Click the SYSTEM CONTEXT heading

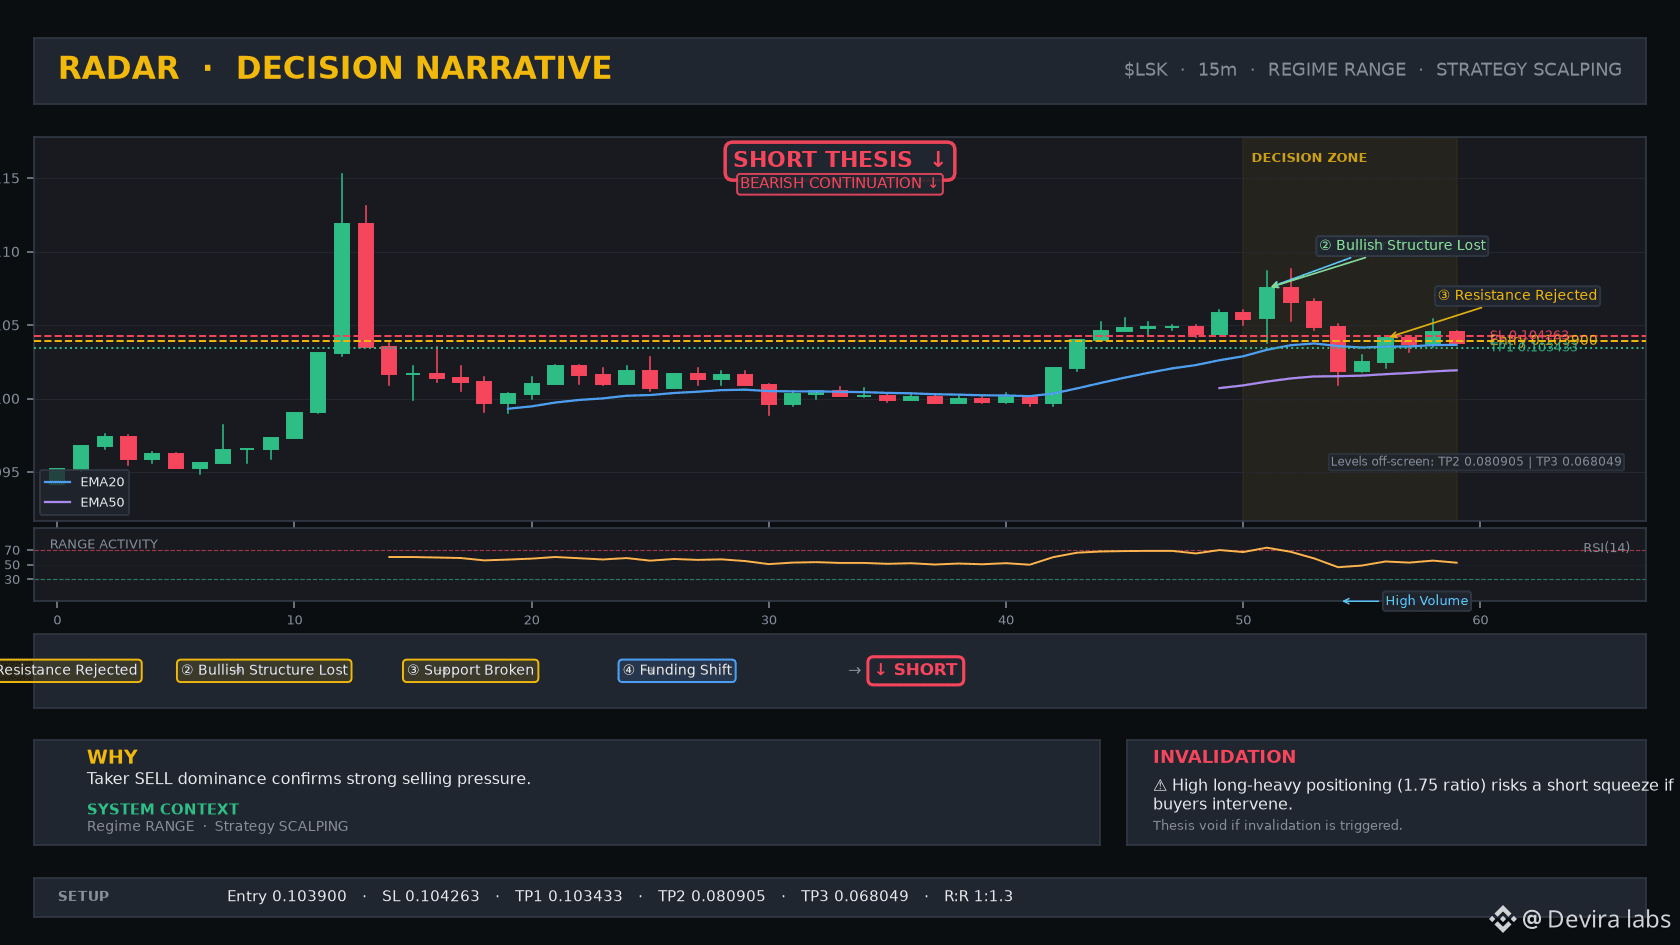pyautogui.click(x=163, y=809)
